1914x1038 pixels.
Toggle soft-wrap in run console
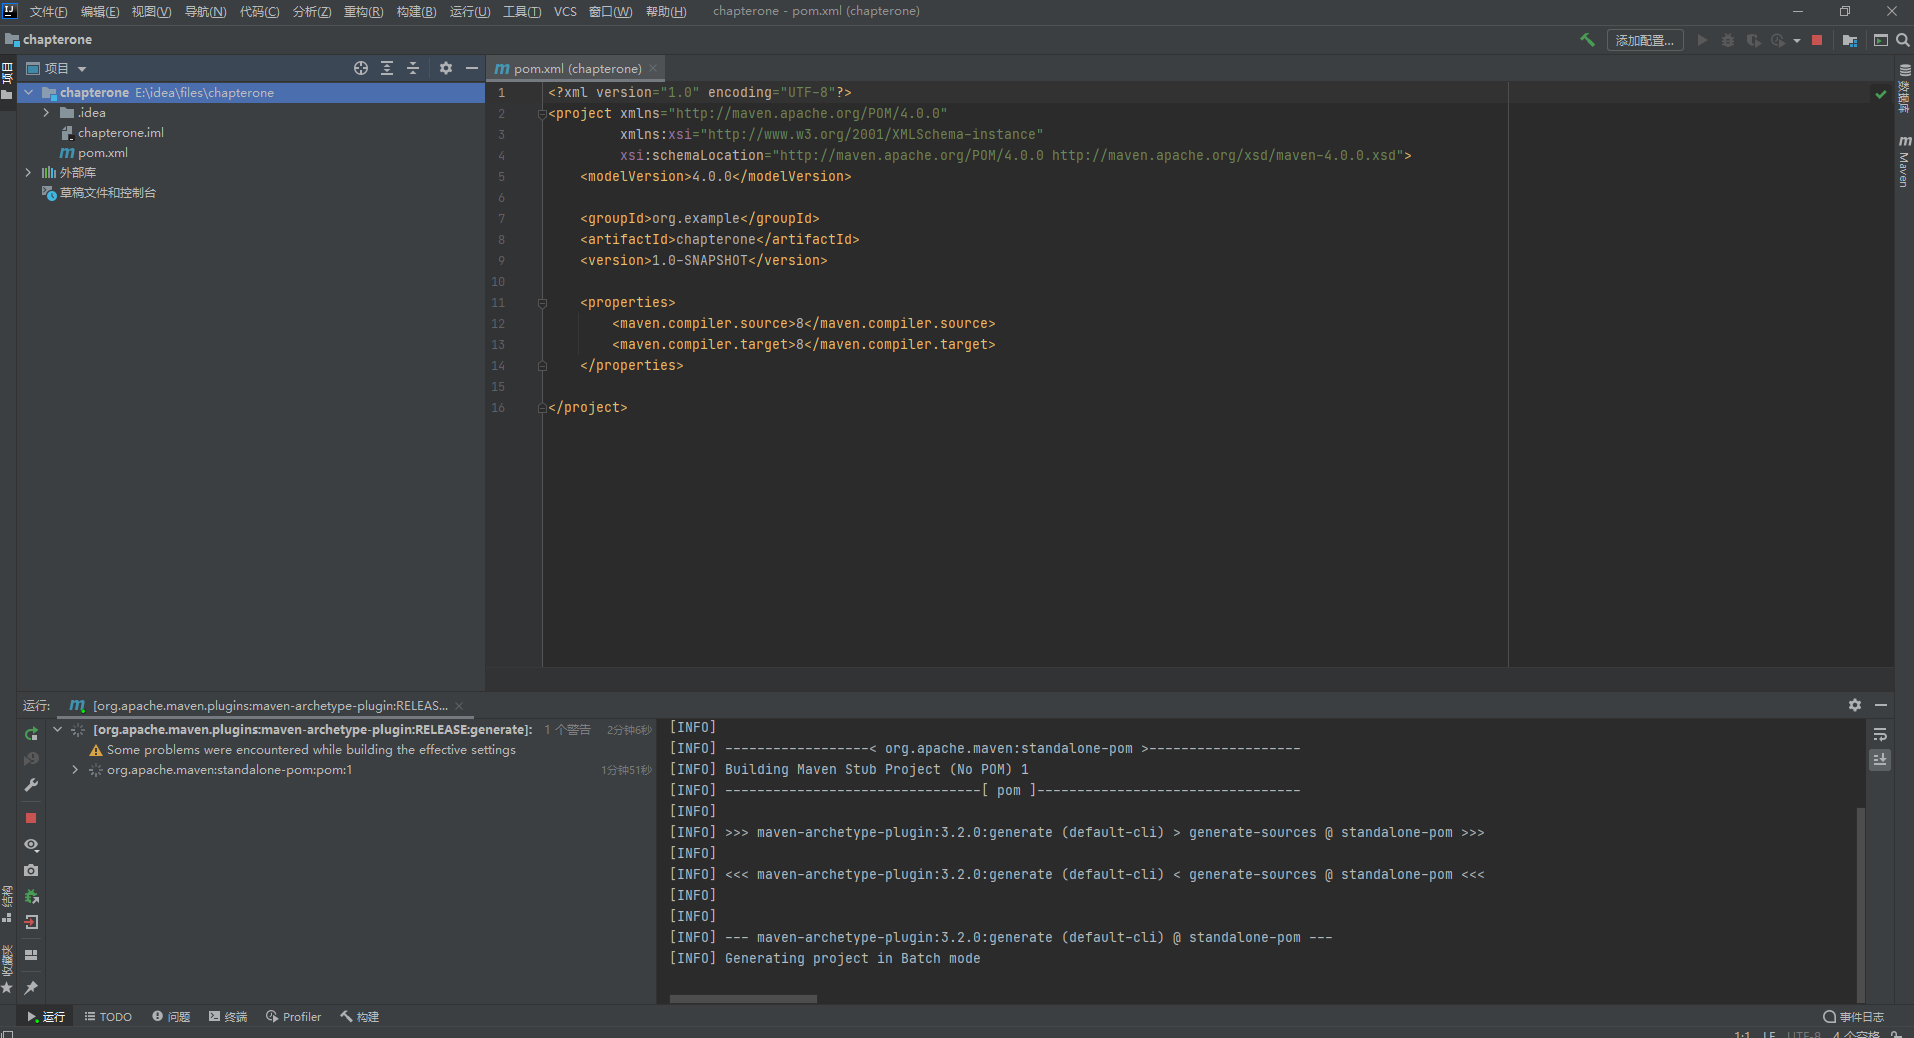pos(1880,734)
